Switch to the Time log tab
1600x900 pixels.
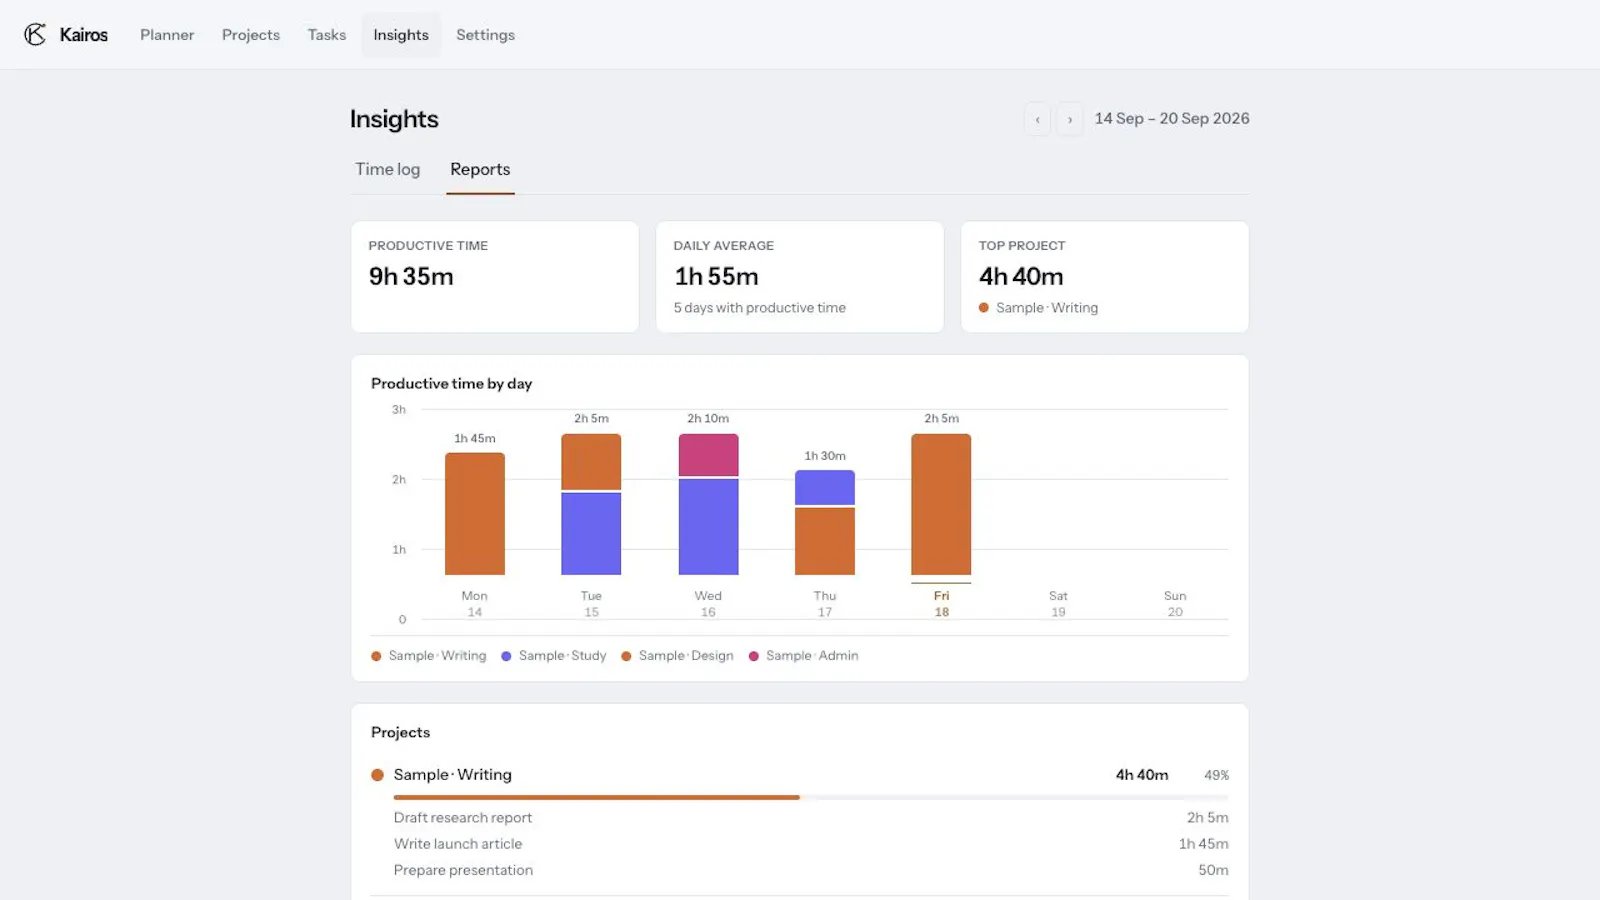[x=388, y=169]
